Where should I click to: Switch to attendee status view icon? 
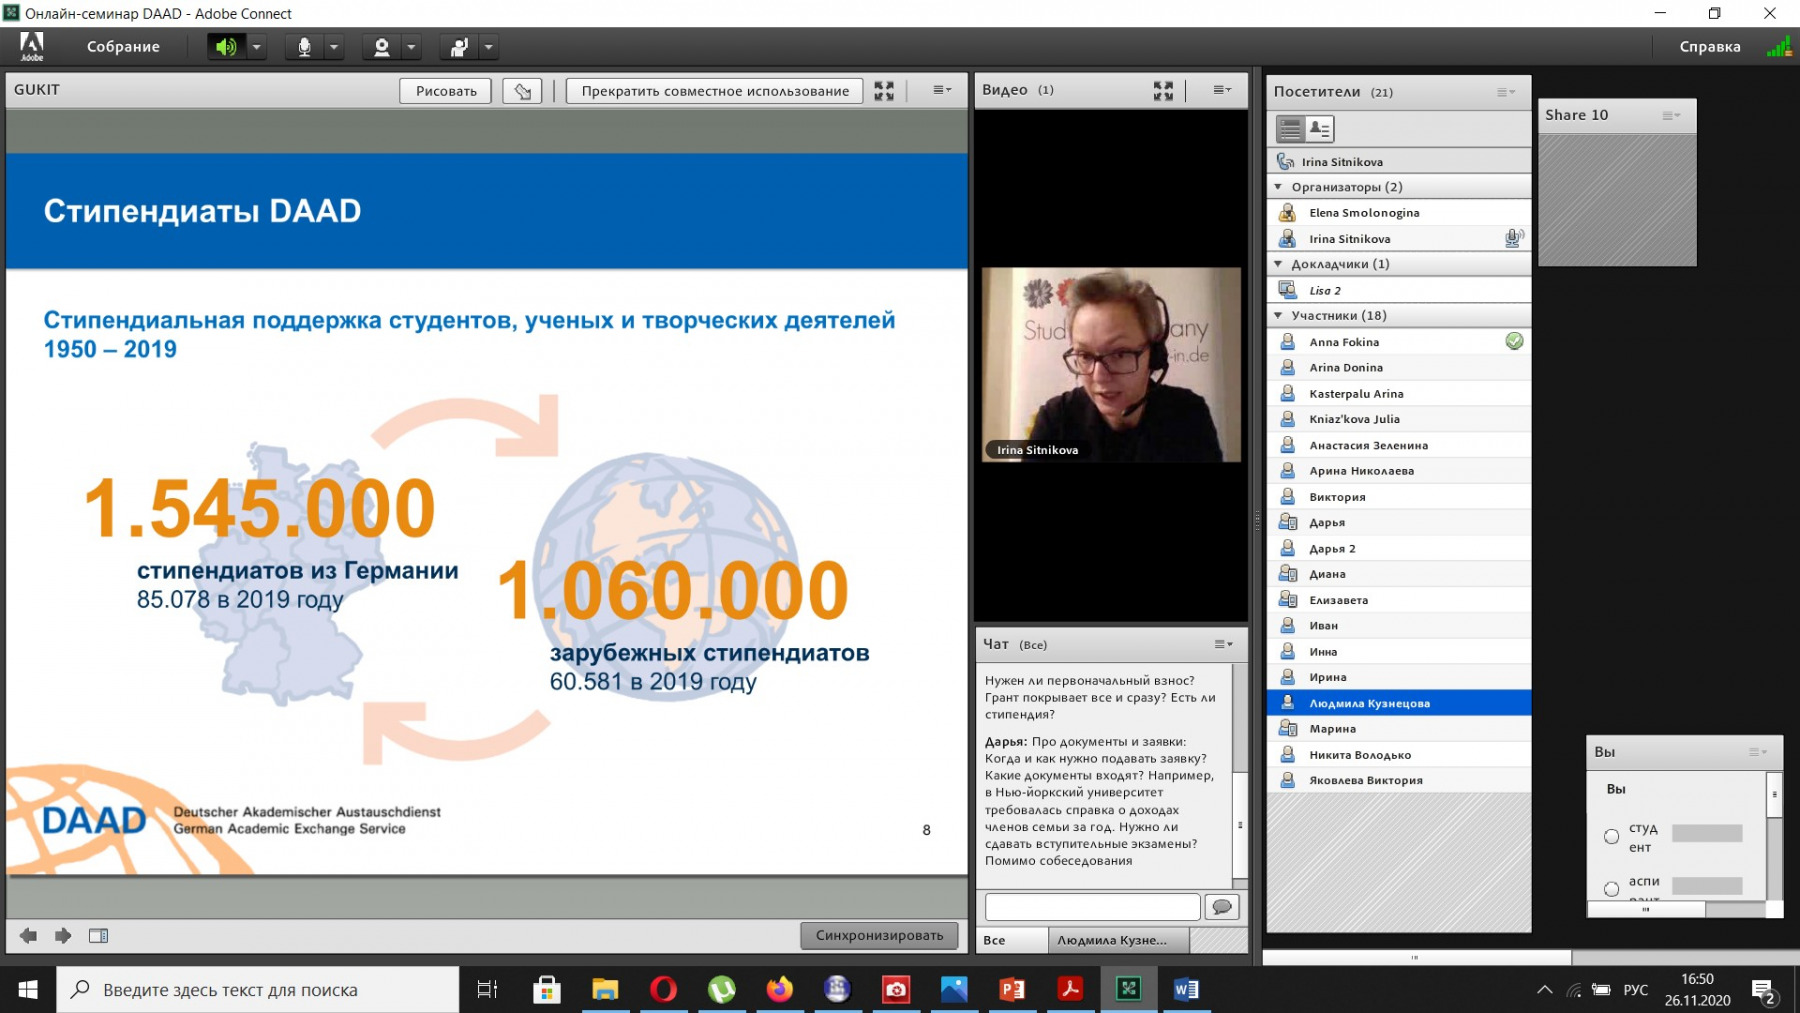tap(1320, 129)
